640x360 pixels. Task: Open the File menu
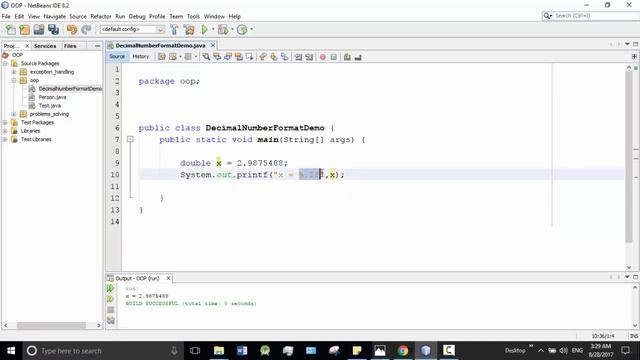6,16
